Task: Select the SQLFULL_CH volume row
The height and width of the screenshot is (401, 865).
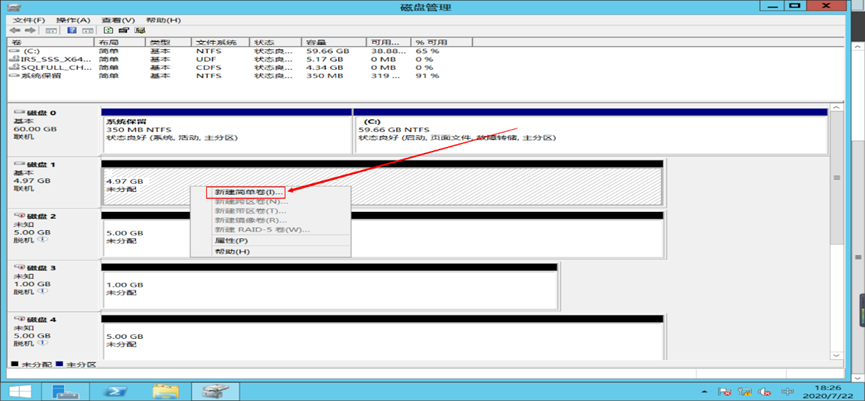Action: click(240, 67)
